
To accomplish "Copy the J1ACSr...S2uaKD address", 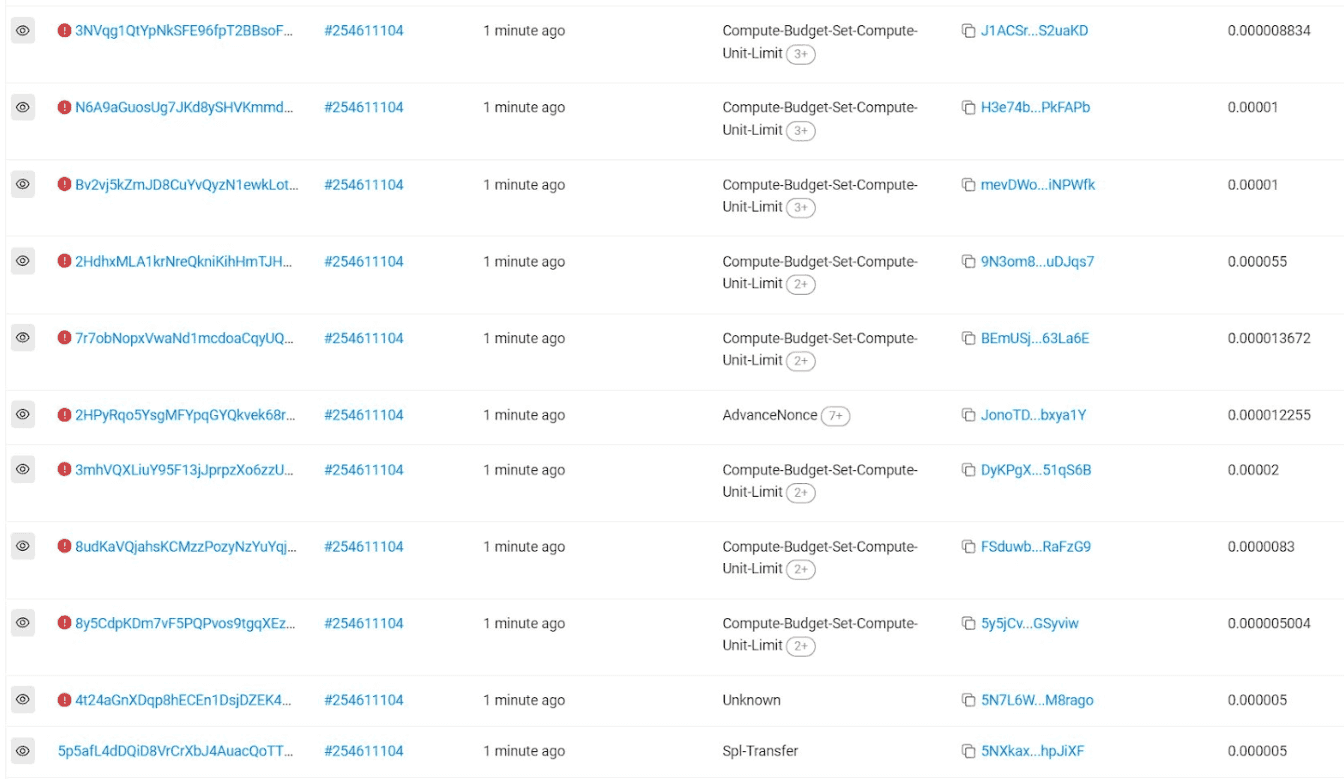I will click(x=968, y=31).
